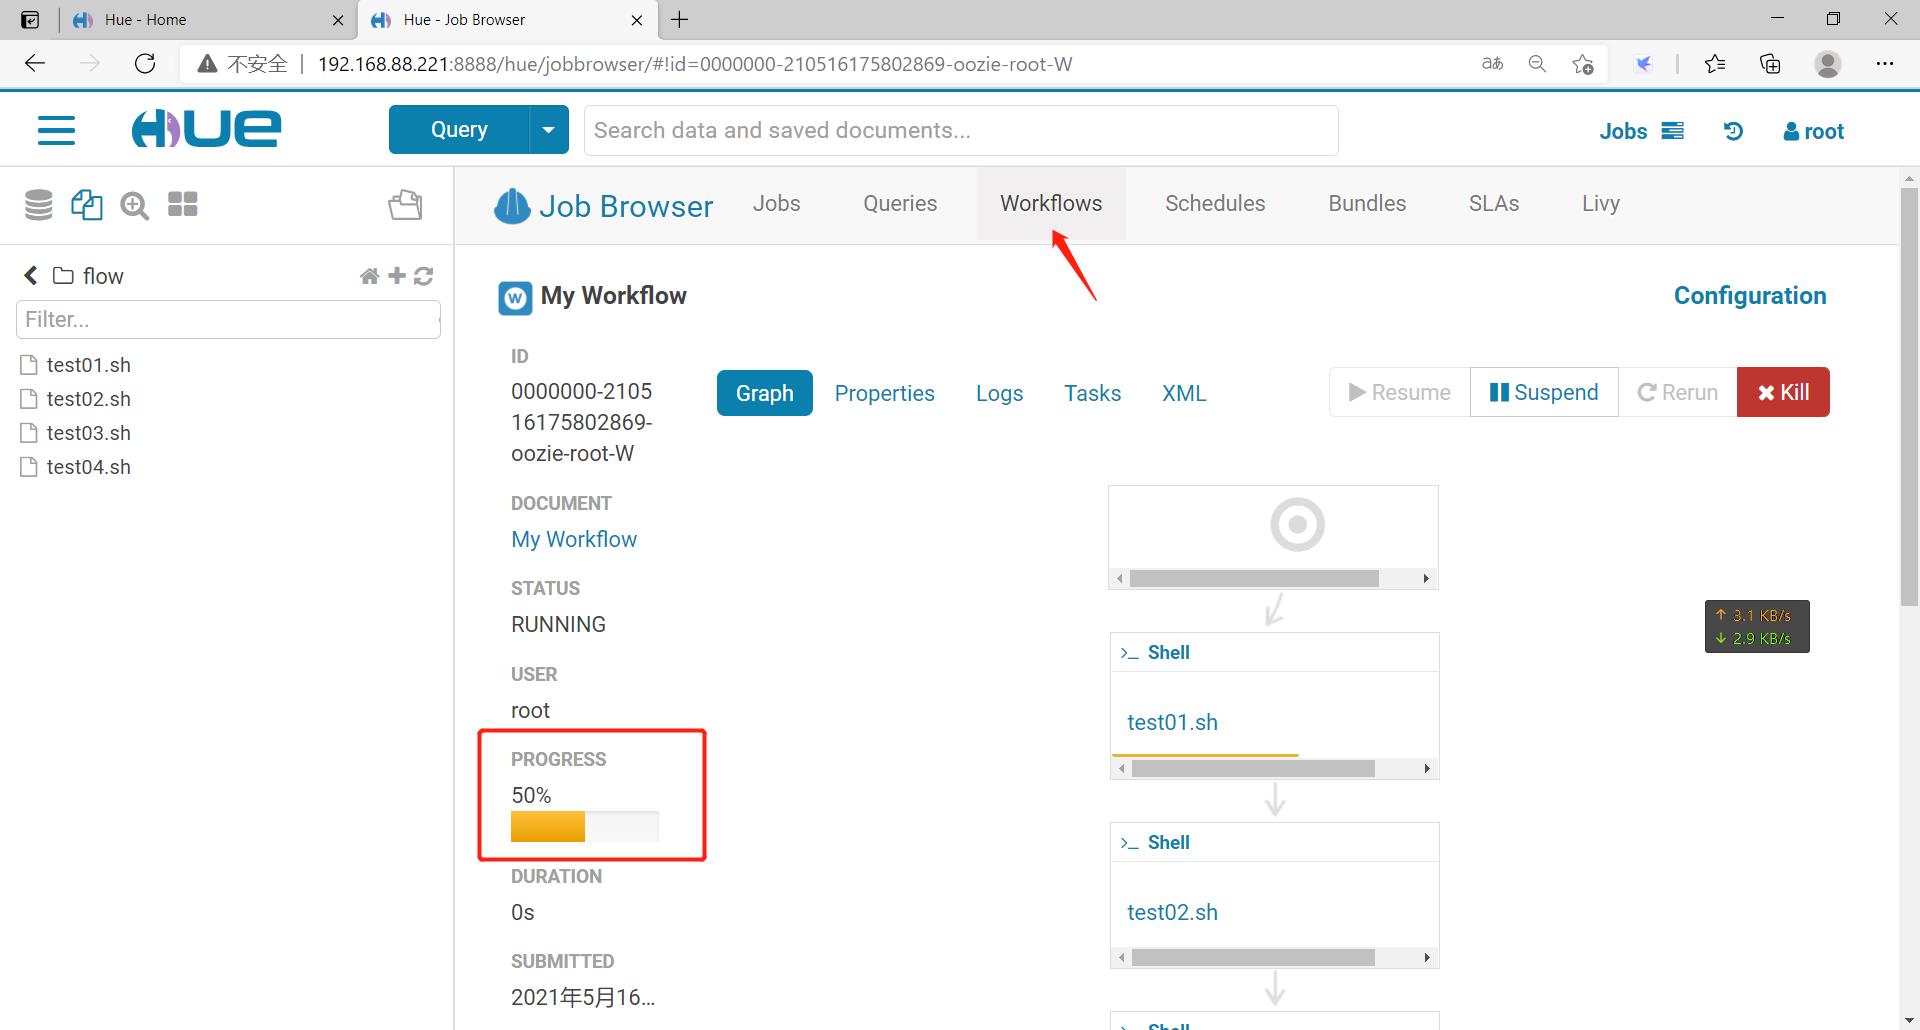
Task: Open test01.sh in file list
Action: click(x=88, y=365)
